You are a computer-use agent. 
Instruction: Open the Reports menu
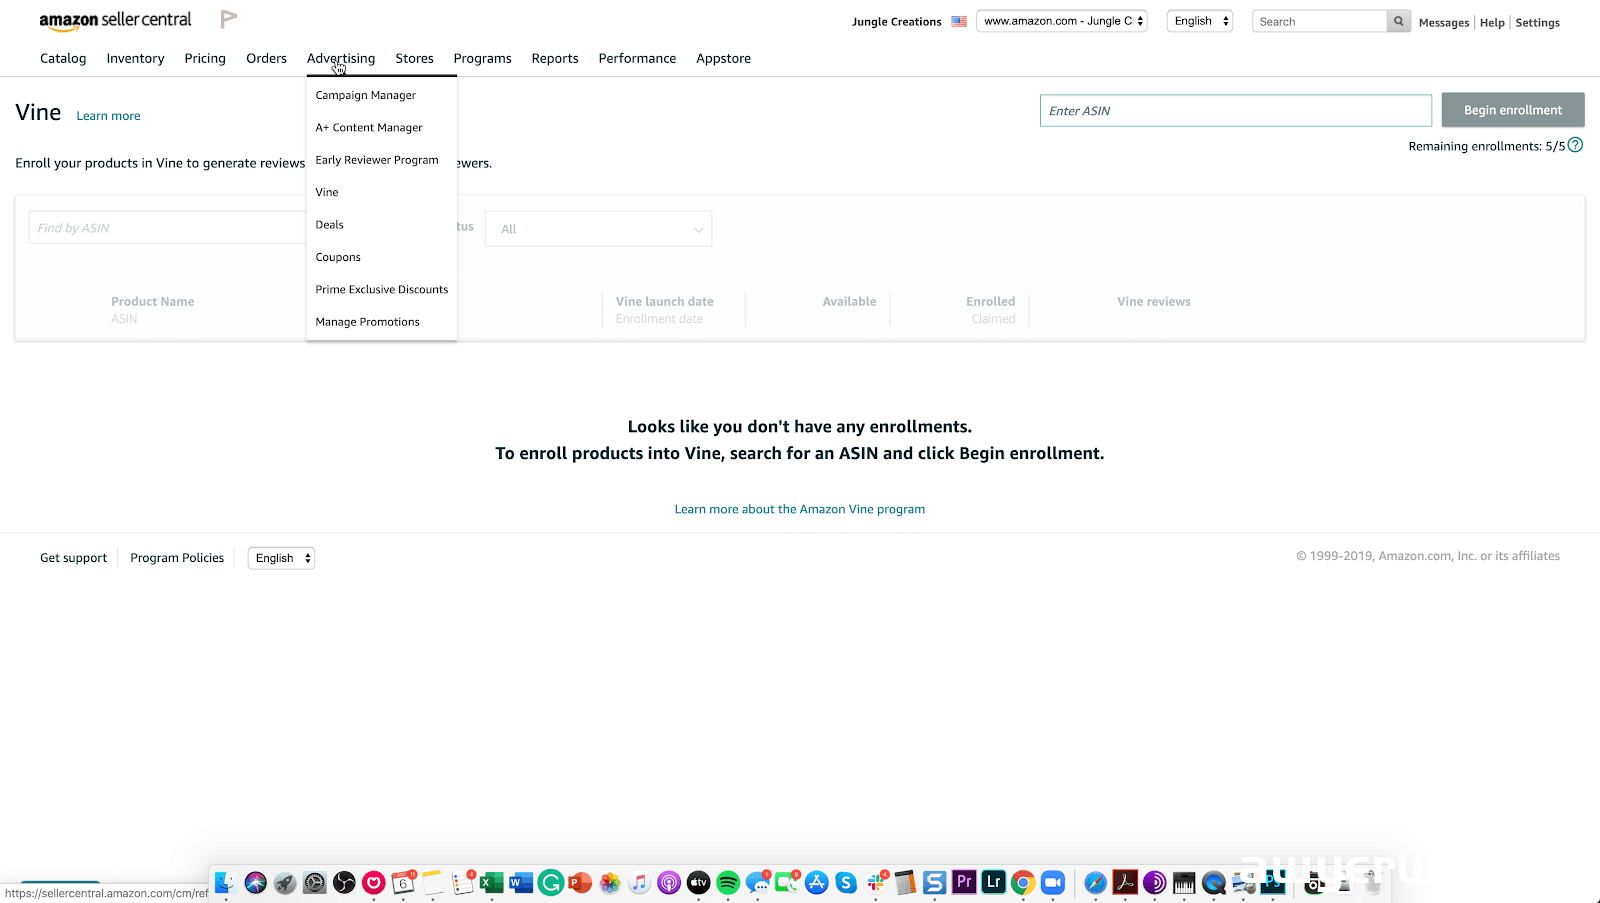[555, 58]
